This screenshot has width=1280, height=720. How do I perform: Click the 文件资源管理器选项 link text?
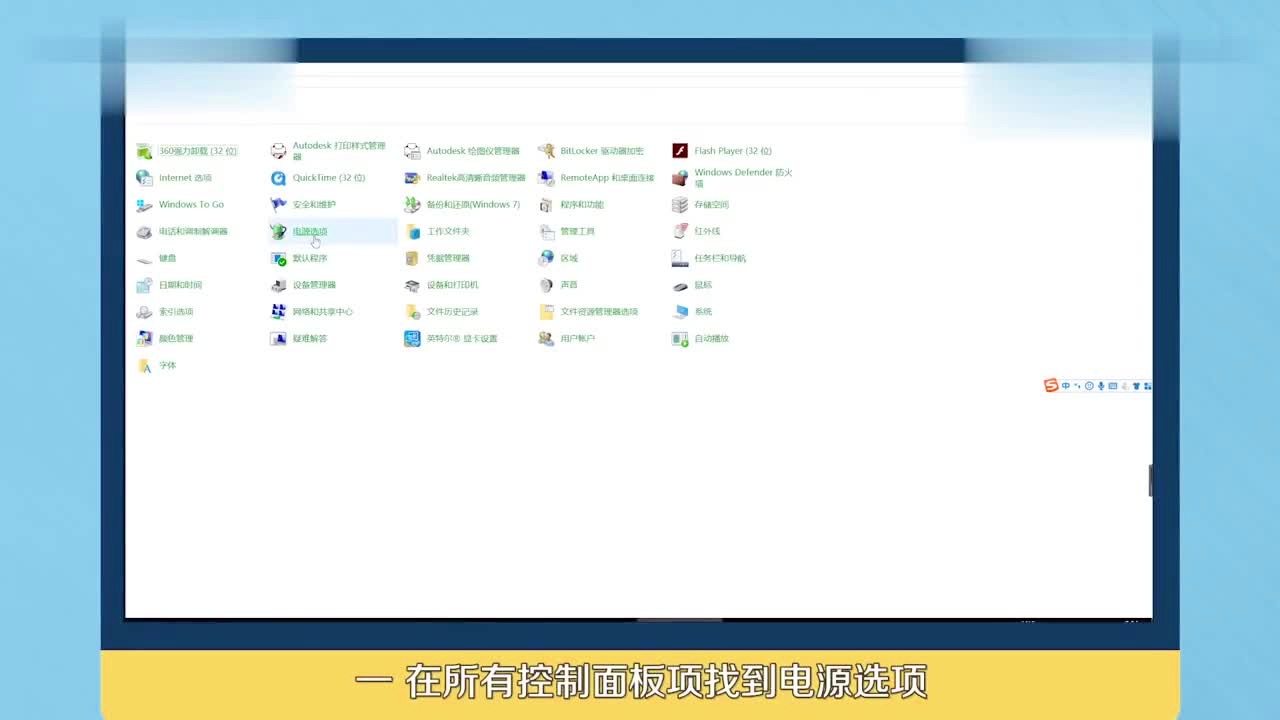point(599,312)
